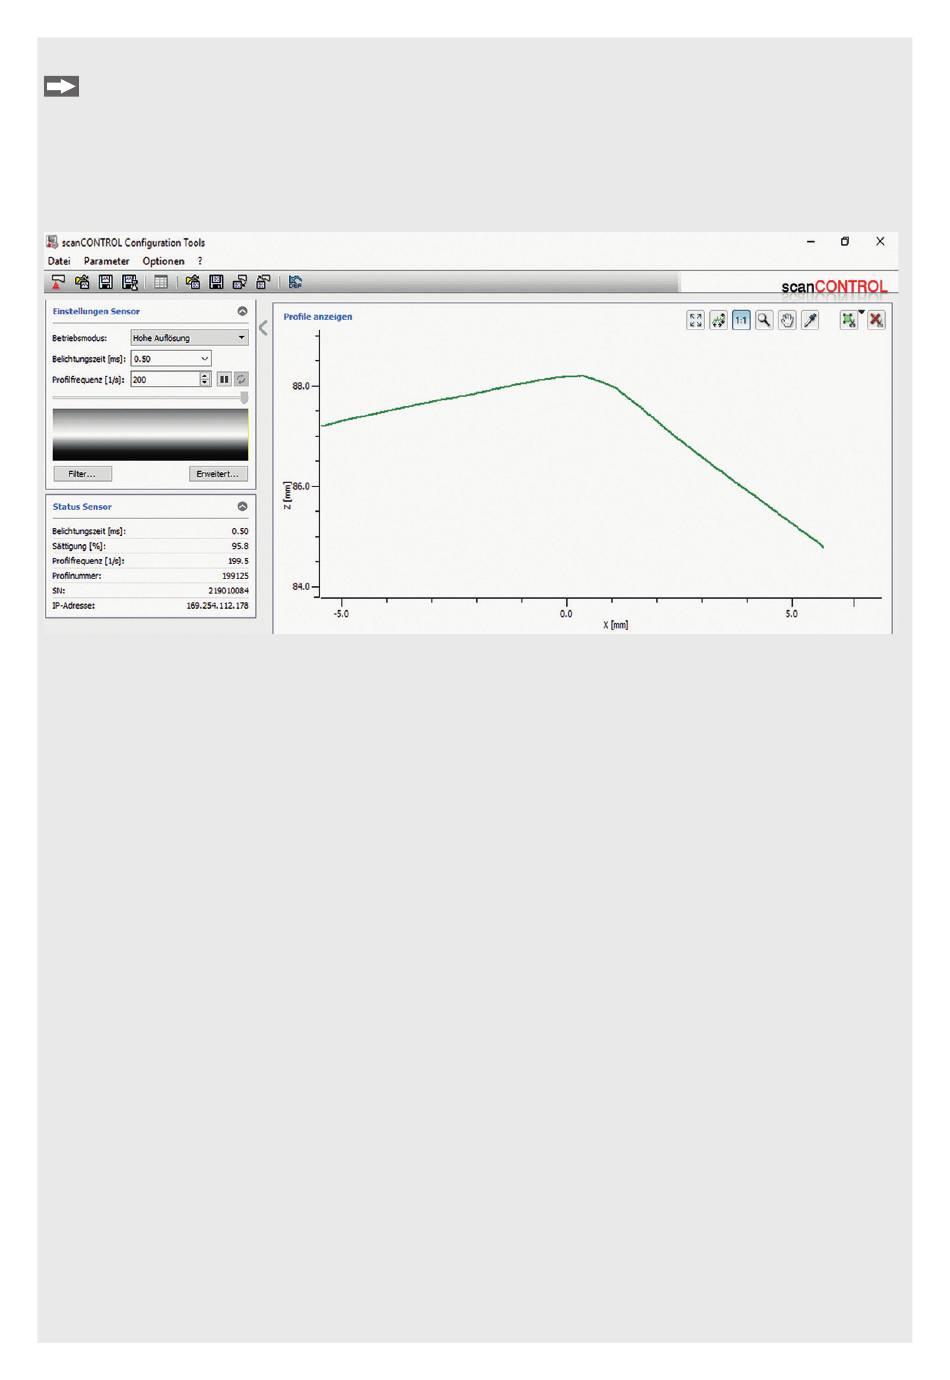
Task: Click the first save parameters floppy icon
Action: pyautogui.click(x=105, y=283)
